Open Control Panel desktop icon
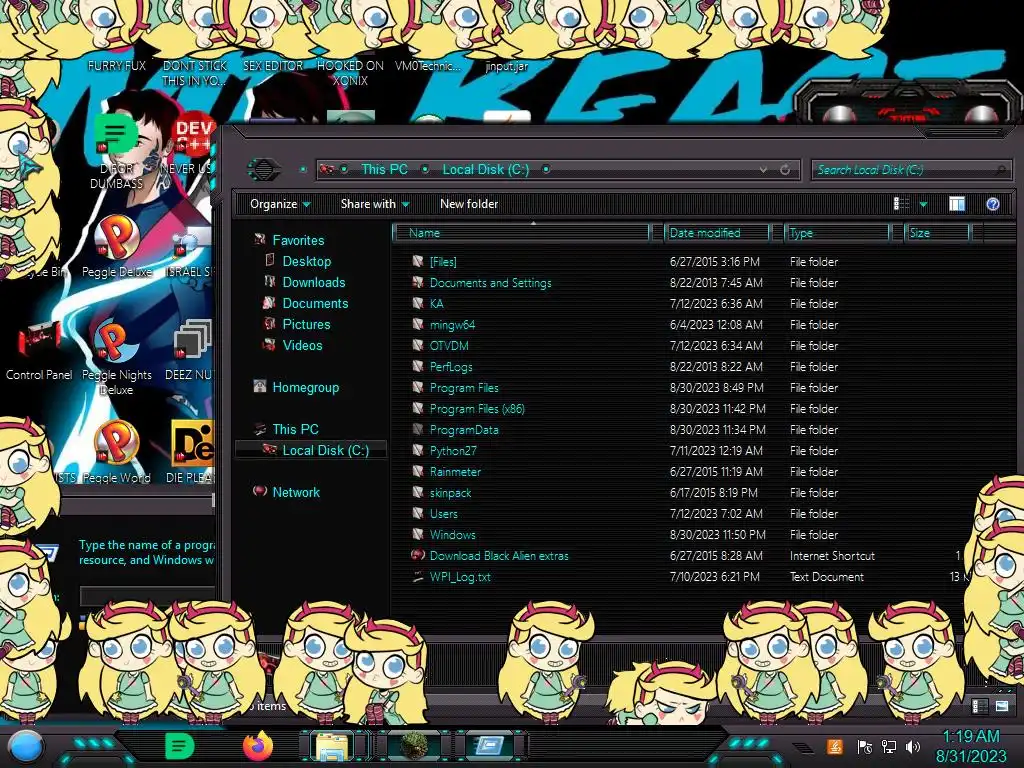 (x=39, y=350)
